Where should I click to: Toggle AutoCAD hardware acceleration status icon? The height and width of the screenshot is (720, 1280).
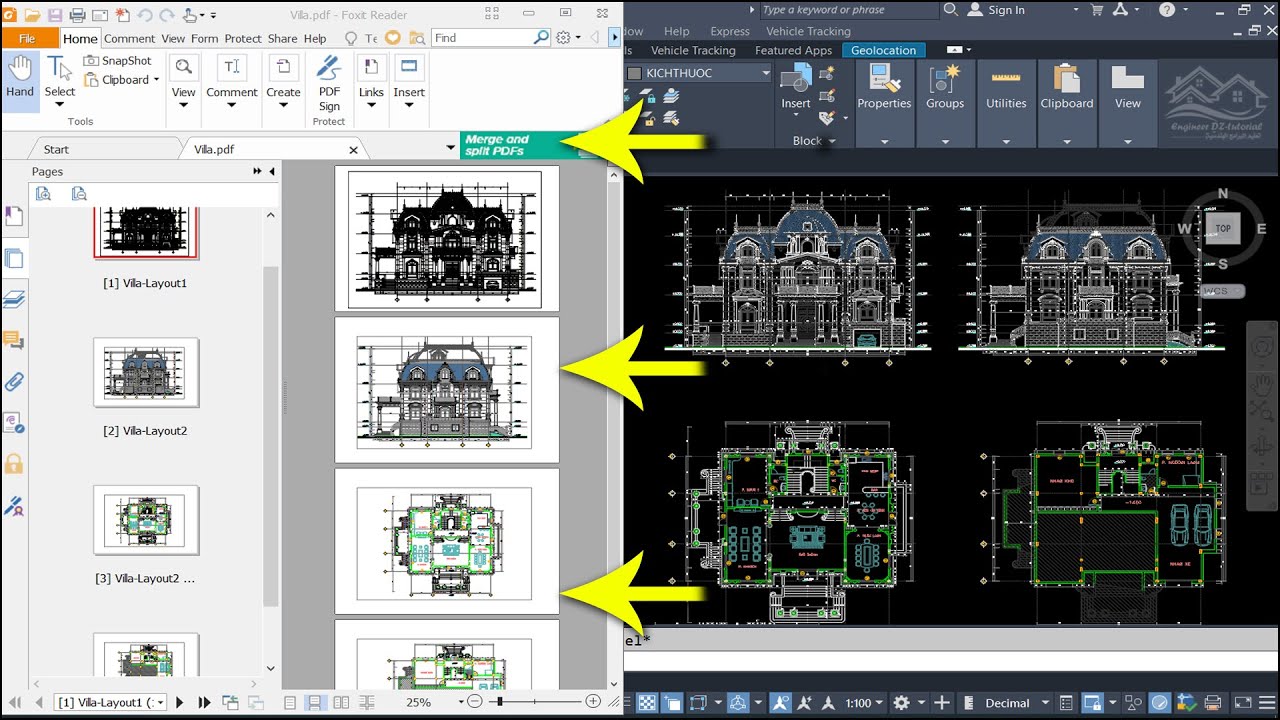click(x=1160, y=703)
